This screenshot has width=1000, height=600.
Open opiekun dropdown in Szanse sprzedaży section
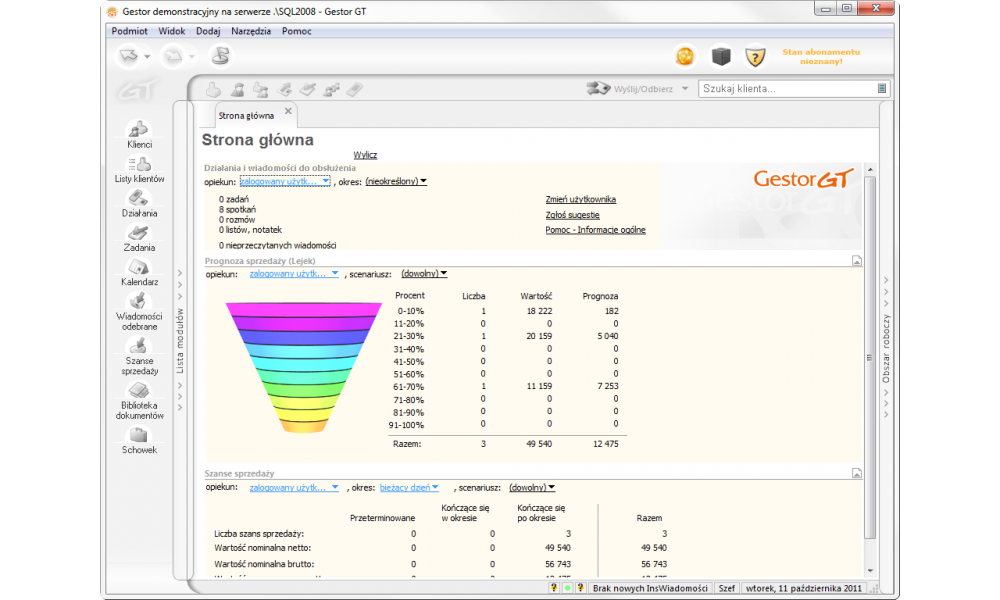click(294, 488)
